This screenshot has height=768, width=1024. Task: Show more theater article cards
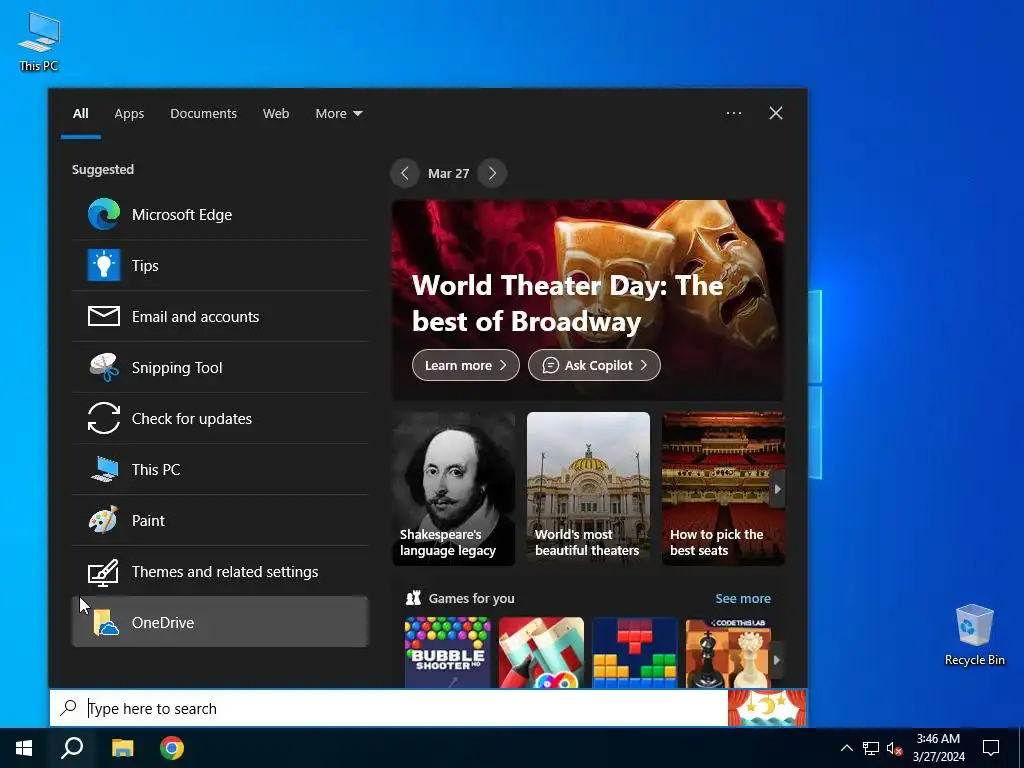(777, 489)
